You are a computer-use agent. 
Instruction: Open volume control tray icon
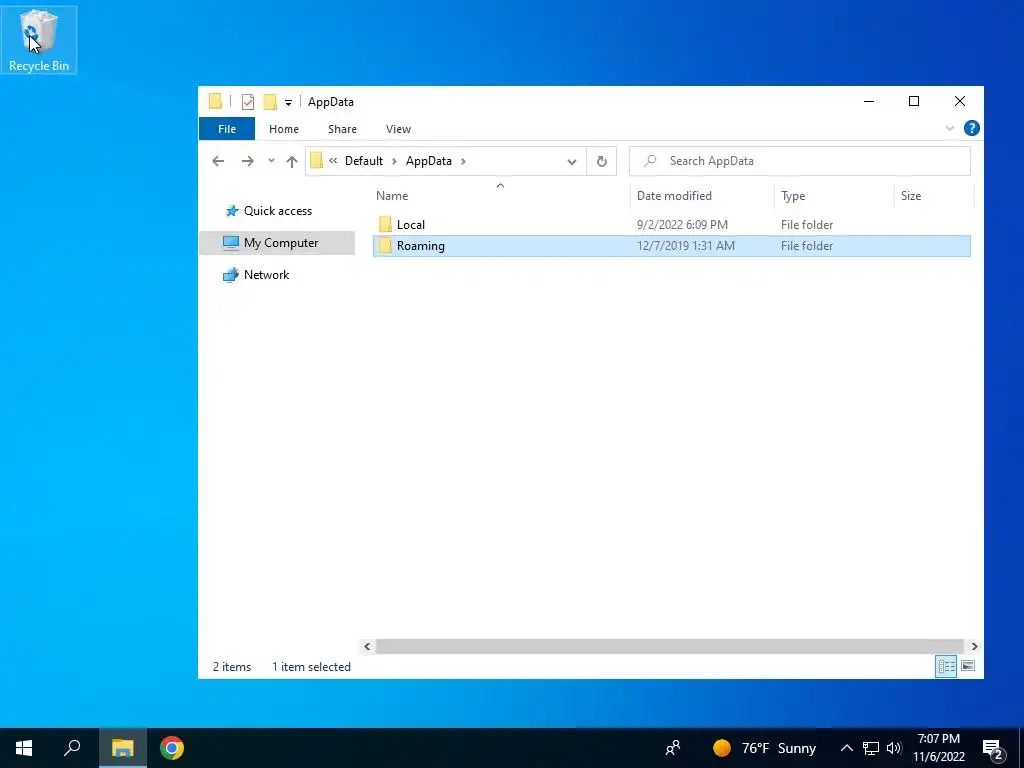tap(894, 748)
